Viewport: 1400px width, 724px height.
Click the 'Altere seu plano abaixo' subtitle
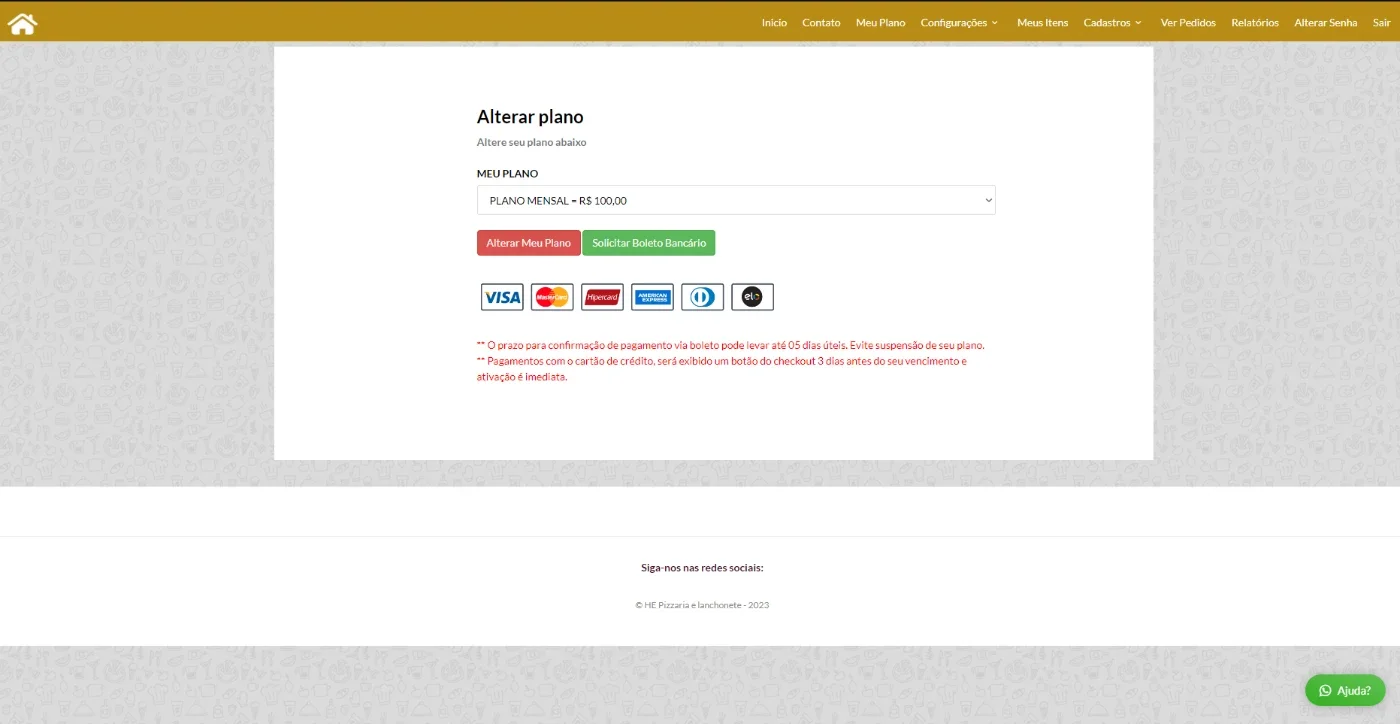(x=531, y=142)
